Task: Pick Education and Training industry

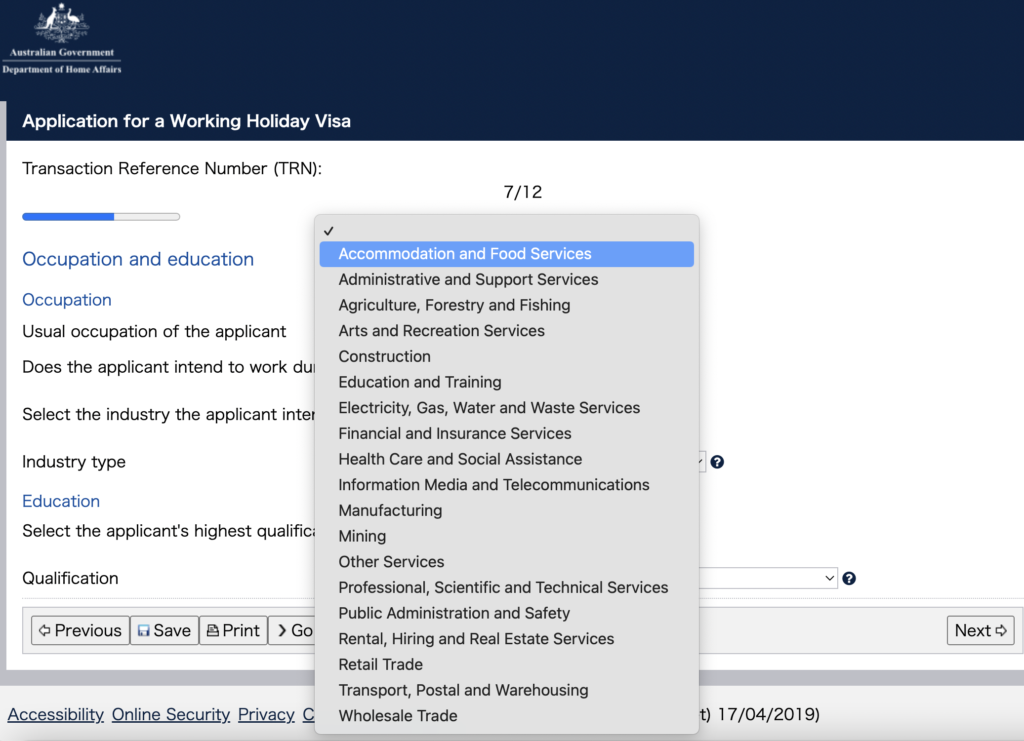Action: coord(419,382)
